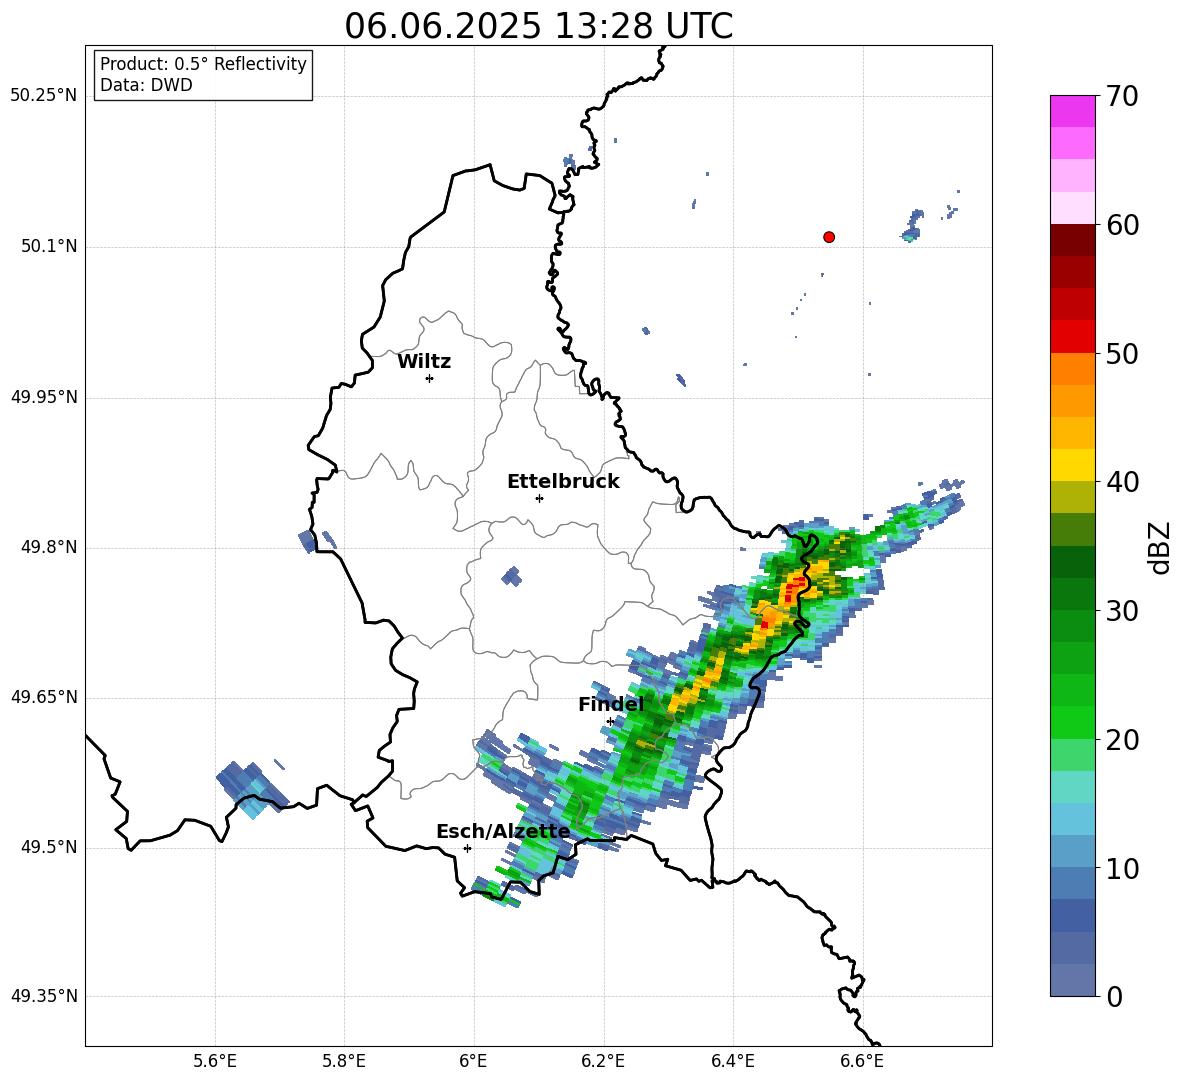Click the 49.8°N latitude tick label
This screenshot has width=1184, height=1081.
[x=49, y=547]
